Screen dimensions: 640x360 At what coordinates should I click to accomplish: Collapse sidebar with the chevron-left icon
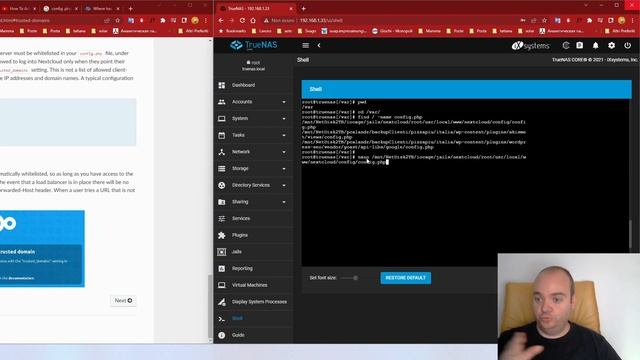pos(319,45)
